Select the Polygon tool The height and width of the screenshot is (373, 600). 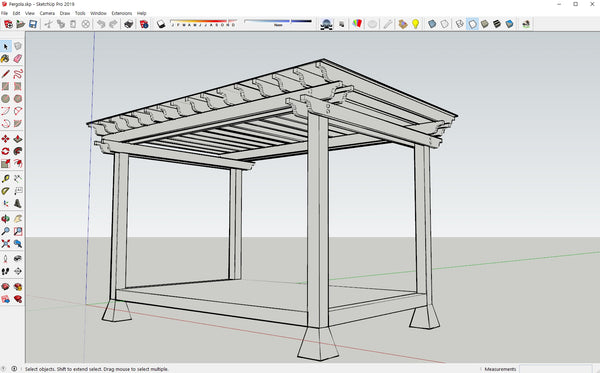click(18, 99)
